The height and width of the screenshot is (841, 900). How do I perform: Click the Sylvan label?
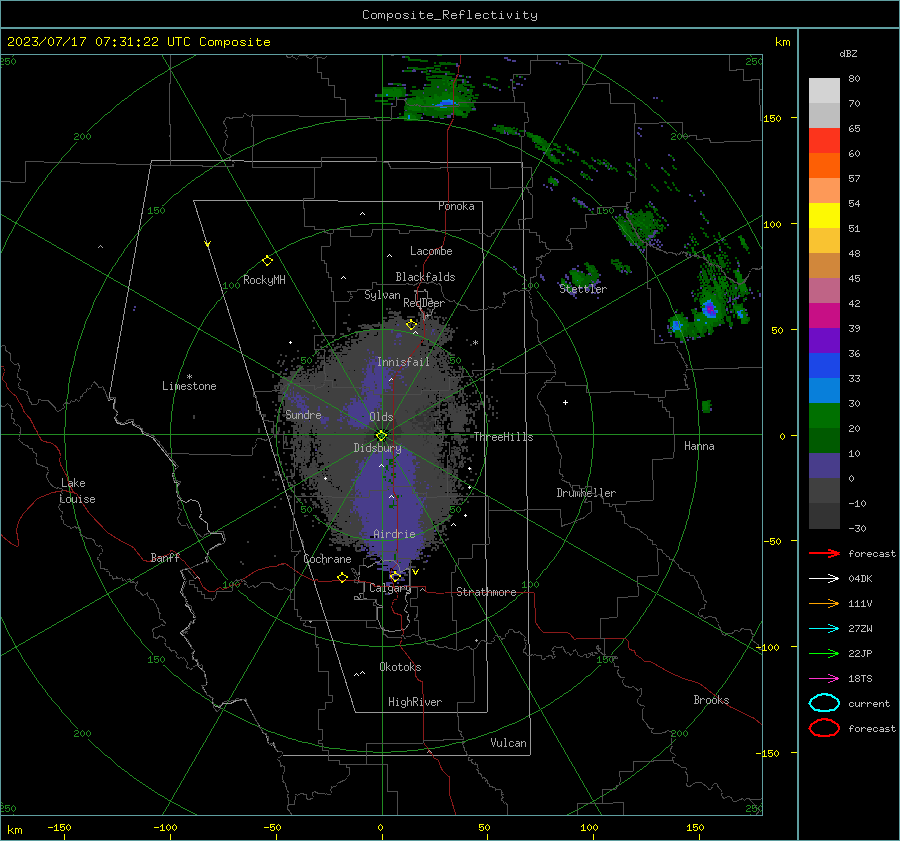(382, 295)
